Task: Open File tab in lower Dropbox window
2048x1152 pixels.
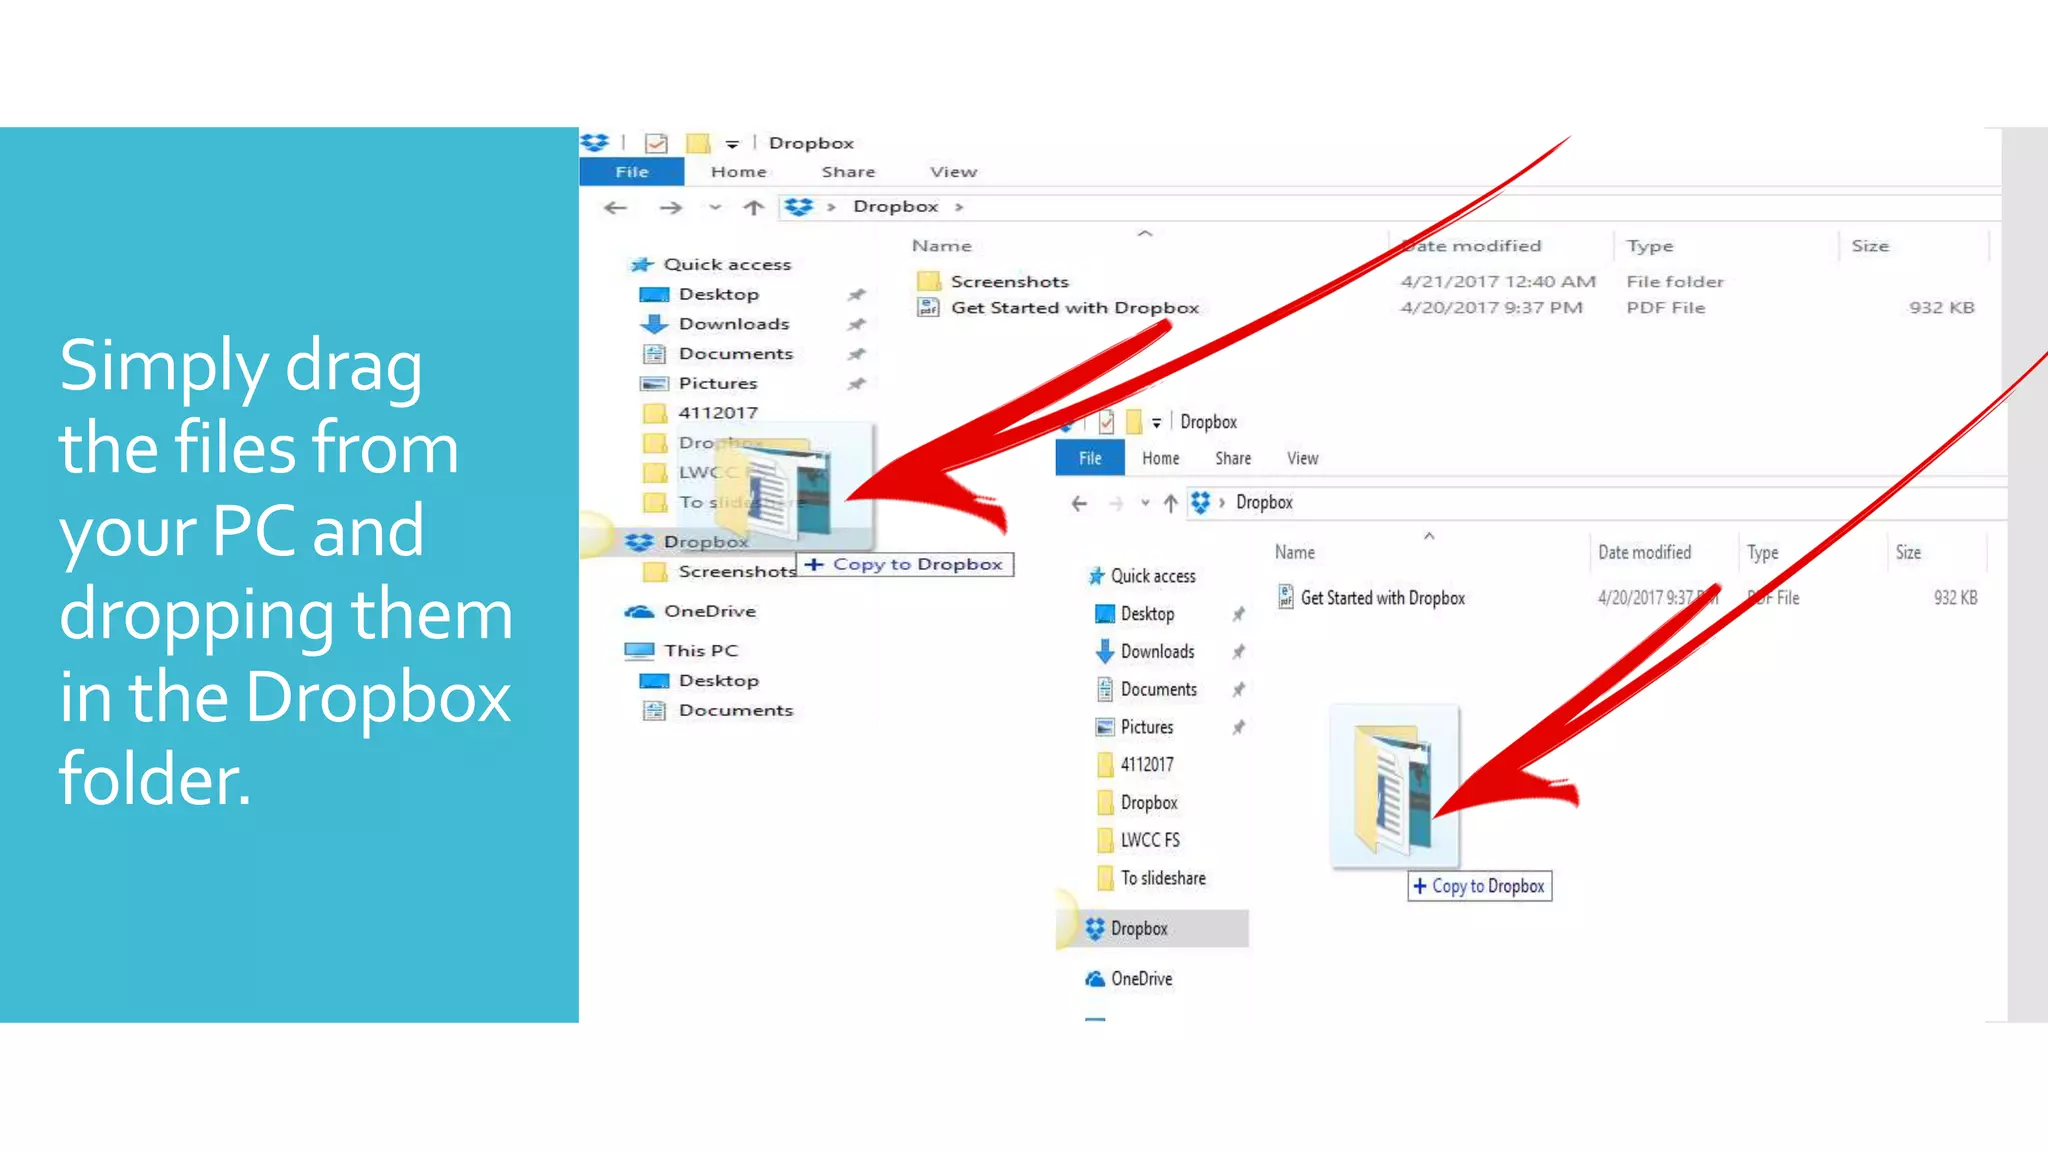Action: (1090, 458)
